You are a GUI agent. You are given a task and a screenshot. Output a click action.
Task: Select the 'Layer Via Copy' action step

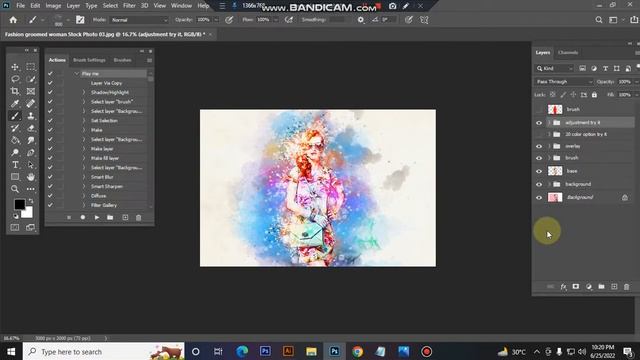[107, 83]
